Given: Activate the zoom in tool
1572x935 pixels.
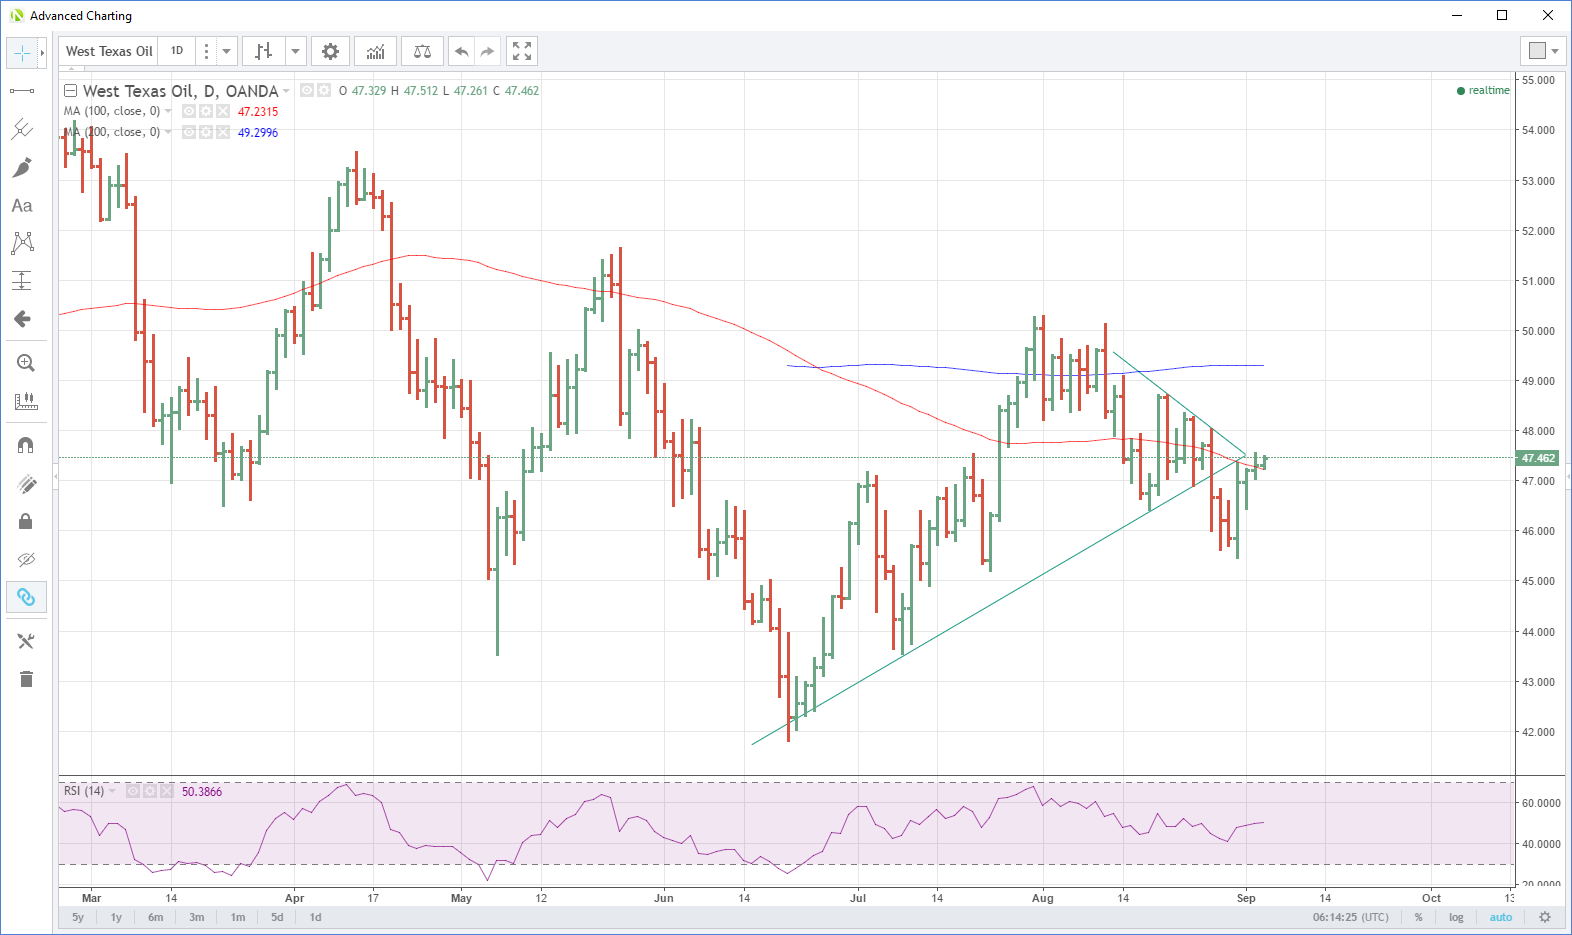Looking at the screenshot, I should (x=26, y=363).
